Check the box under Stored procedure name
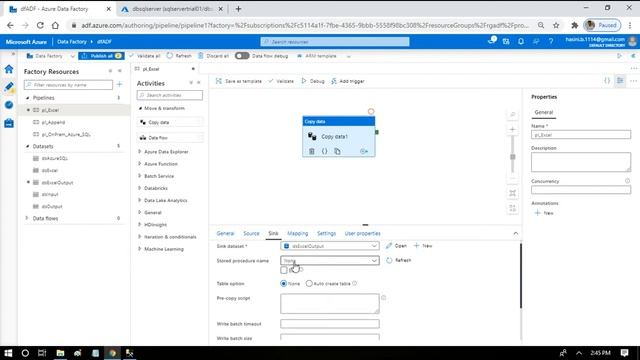 284,270
